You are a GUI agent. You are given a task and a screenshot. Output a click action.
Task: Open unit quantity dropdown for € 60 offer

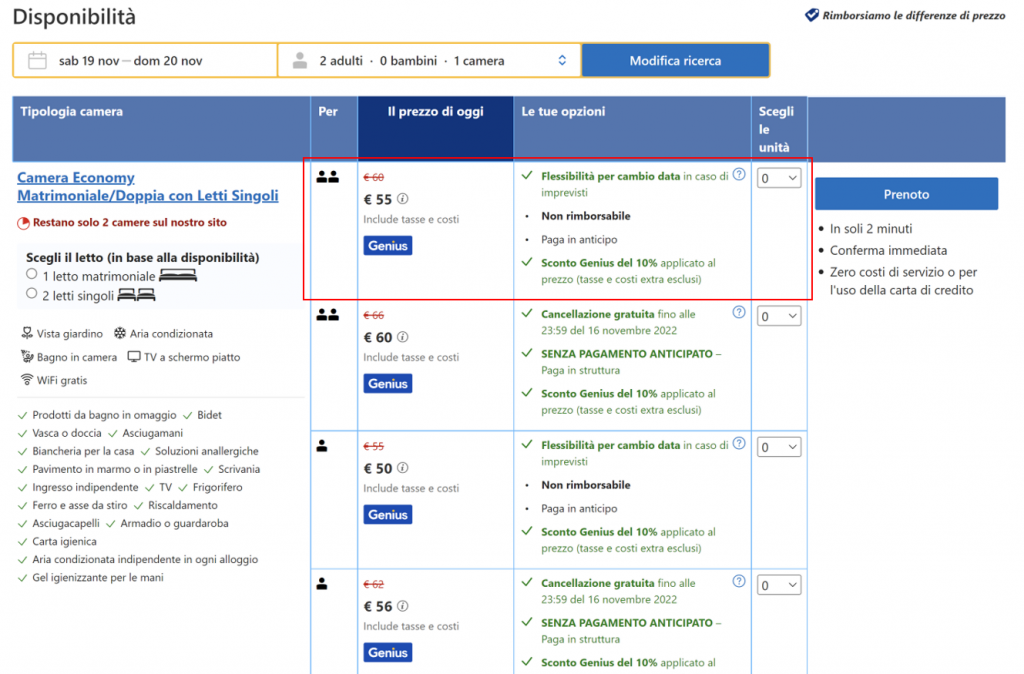point(779,317)
